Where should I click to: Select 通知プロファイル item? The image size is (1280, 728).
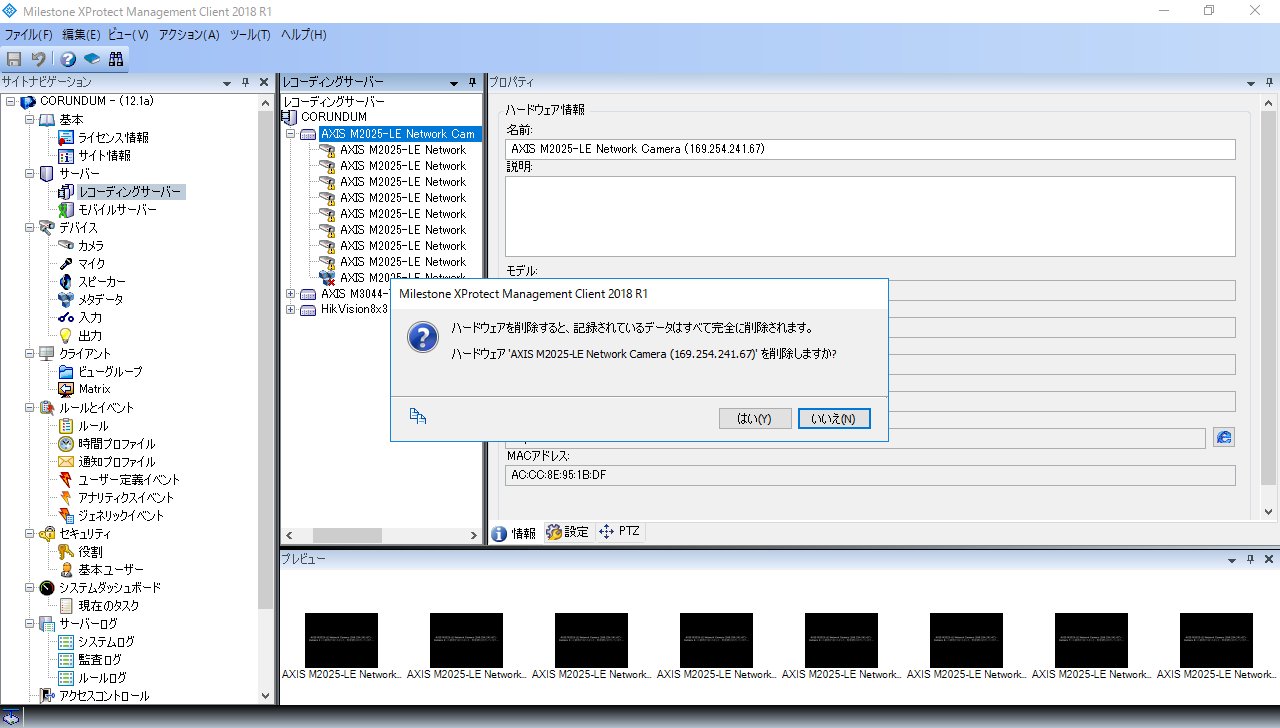117,462
